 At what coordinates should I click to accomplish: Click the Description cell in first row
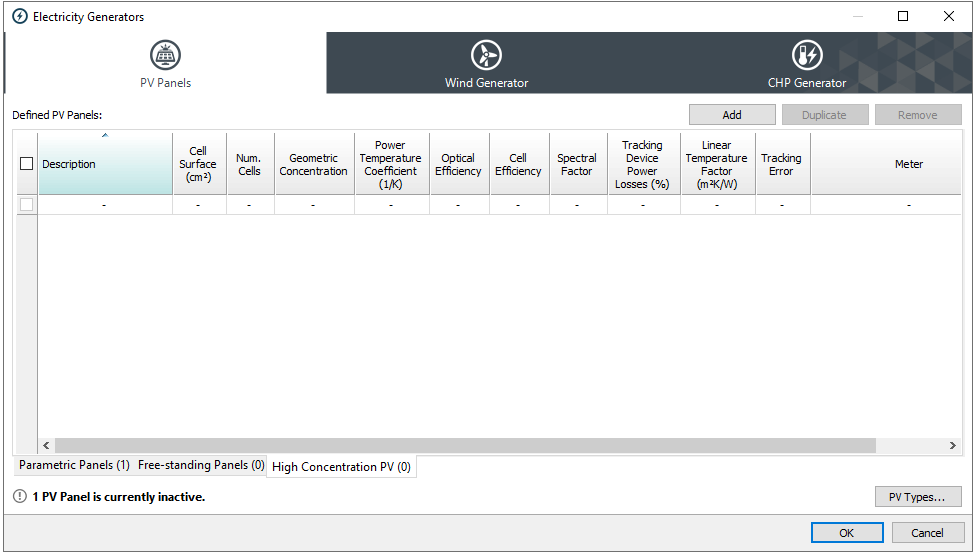(105, 205)
